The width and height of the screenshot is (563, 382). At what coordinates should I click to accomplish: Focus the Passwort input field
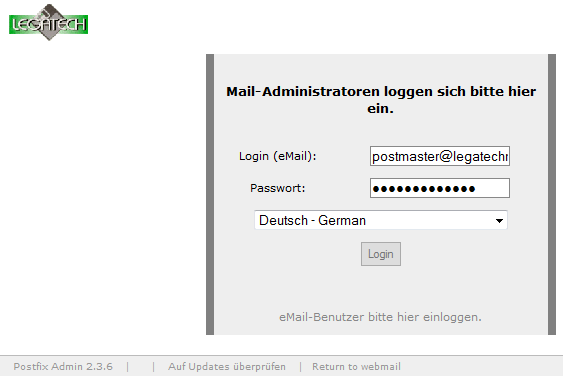(x=440, y=188)
